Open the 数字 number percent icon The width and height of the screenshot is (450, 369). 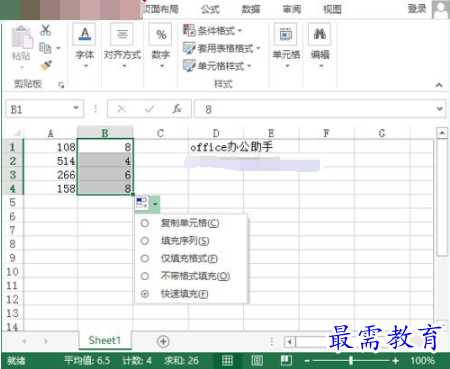tap(161, 34)
